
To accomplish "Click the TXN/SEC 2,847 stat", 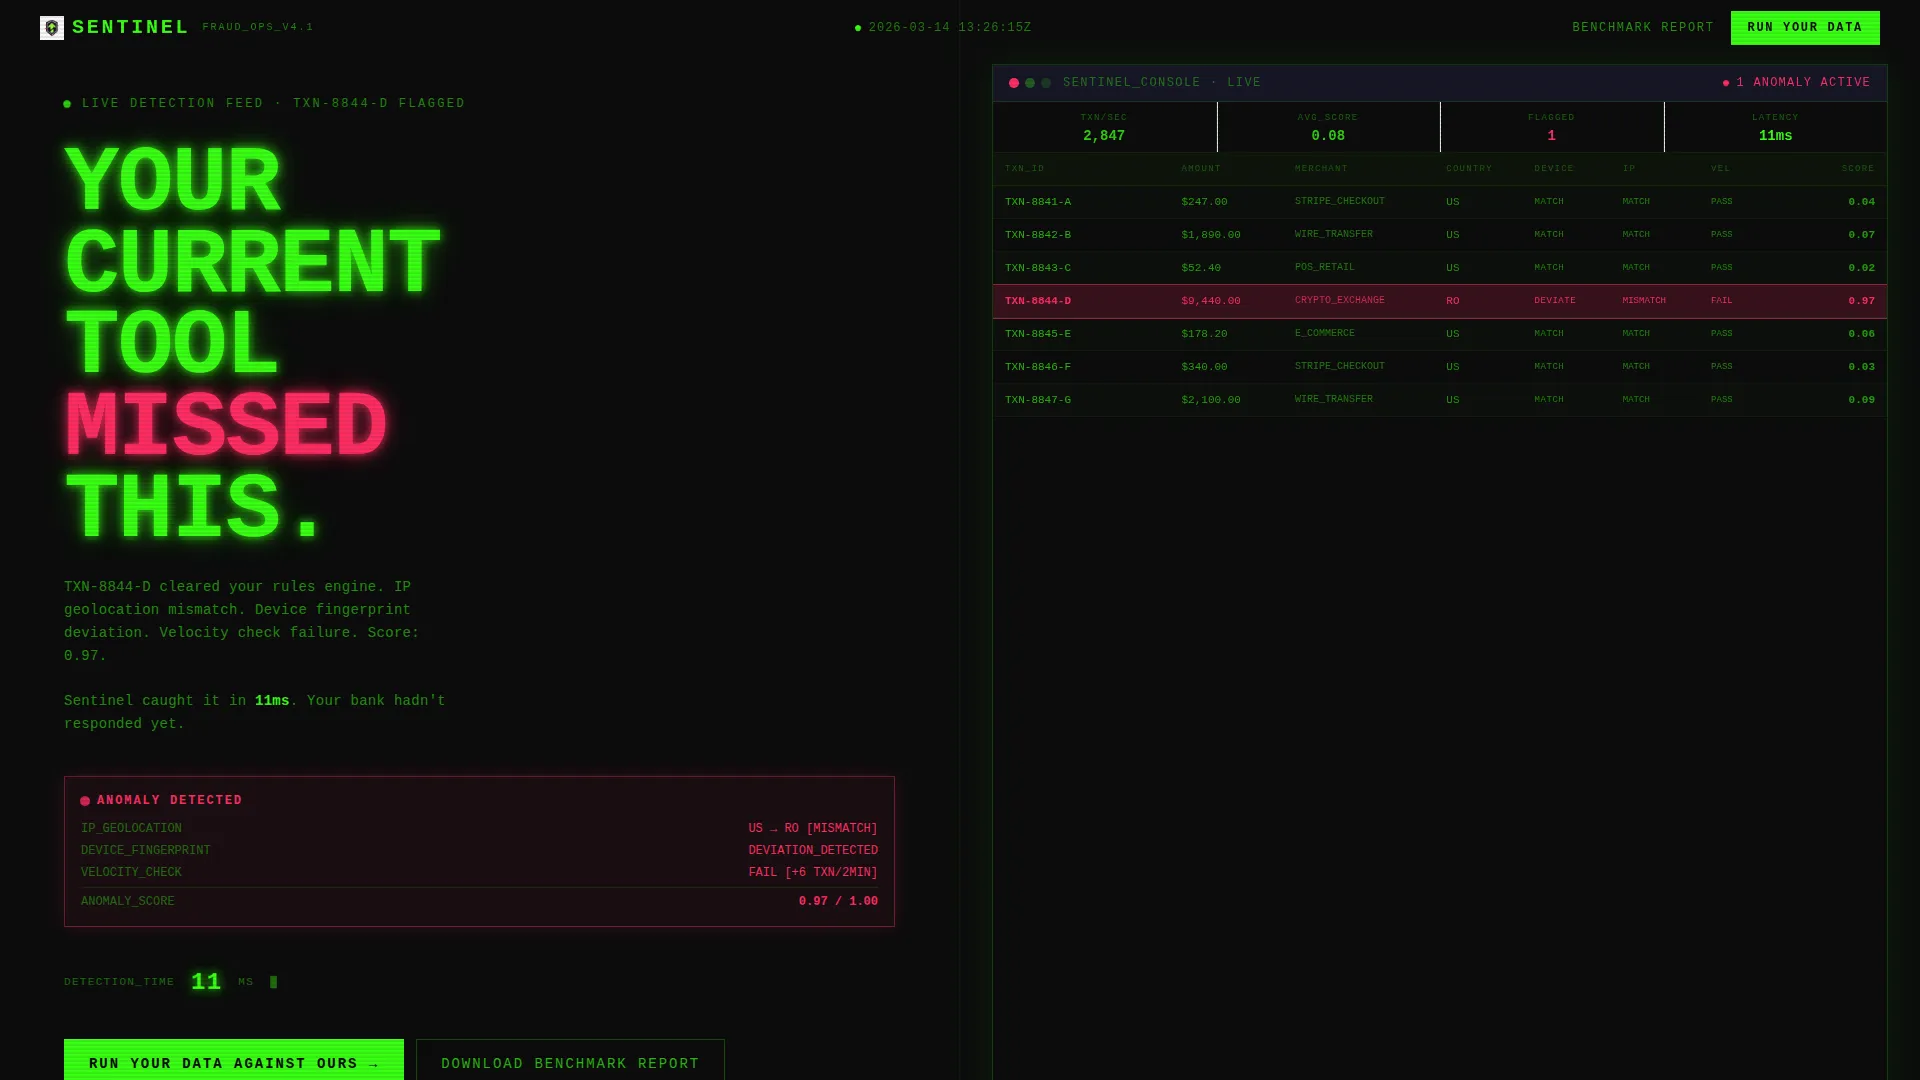I will tap(1104, 127).
